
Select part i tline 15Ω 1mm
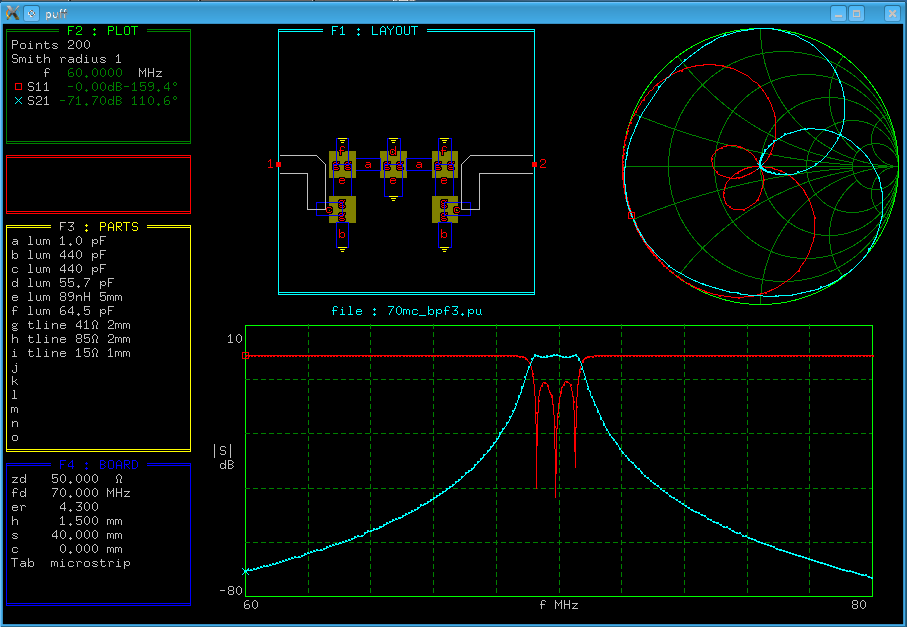coord(71,353)
